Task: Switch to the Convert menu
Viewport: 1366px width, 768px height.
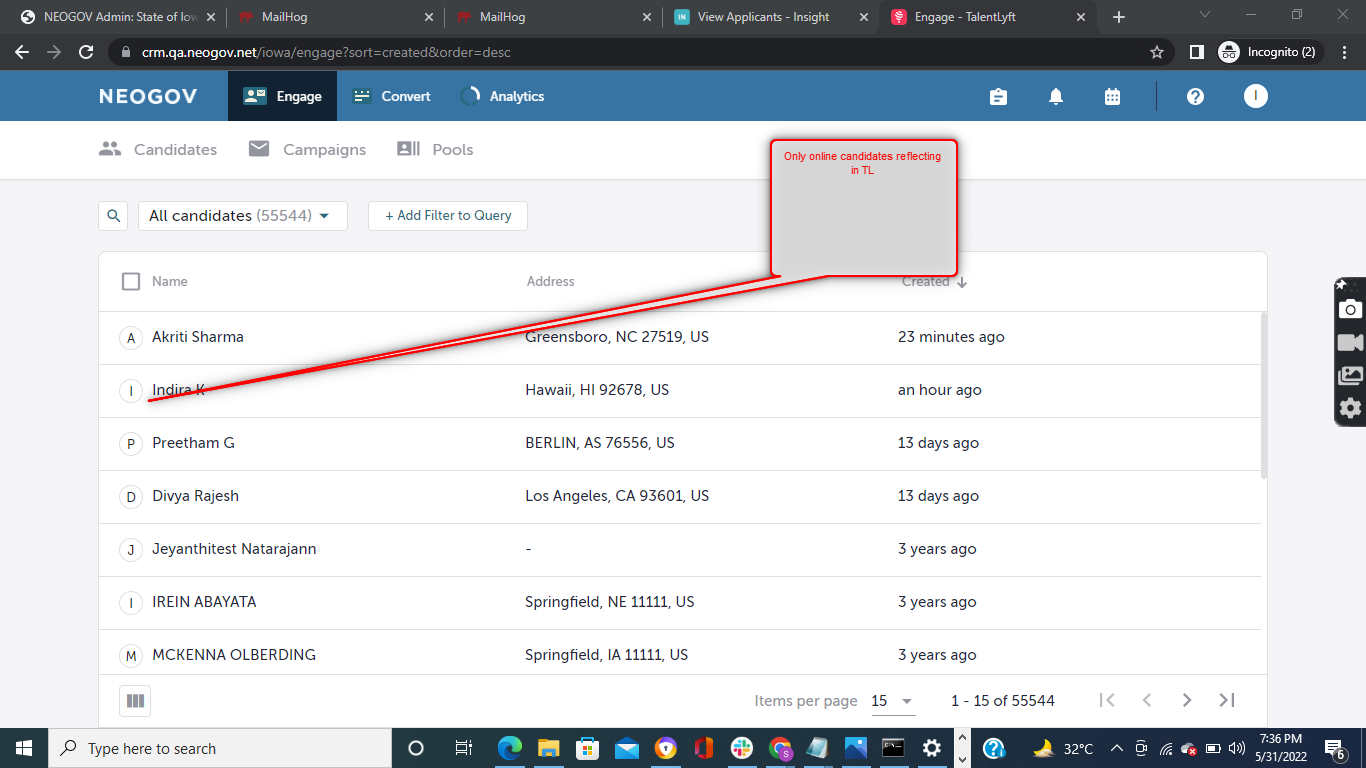Action: 392,97
